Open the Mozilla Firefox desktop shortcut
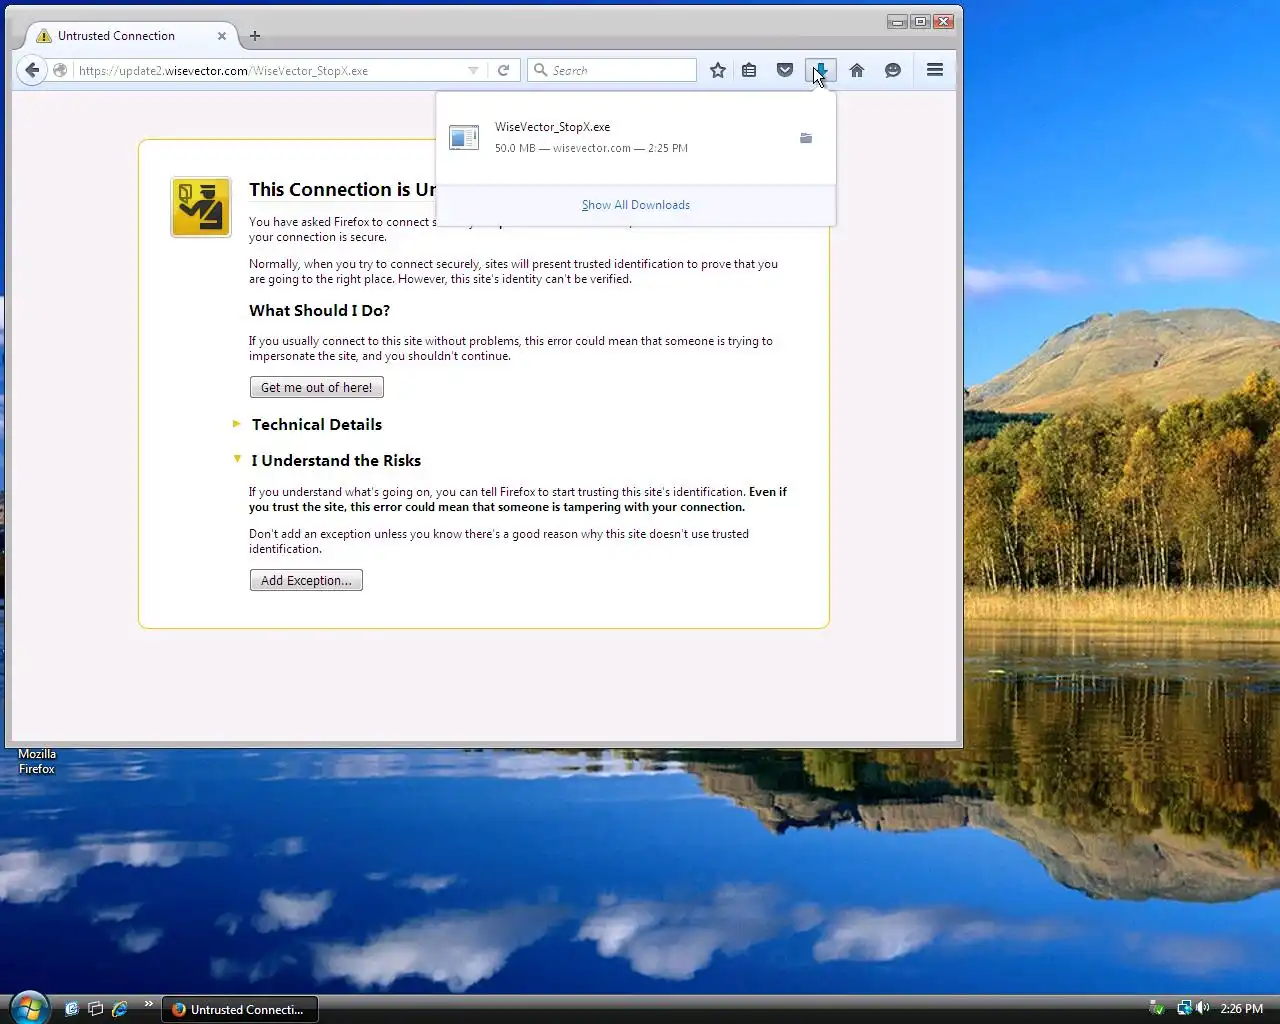This screenshot has height=1024, width=1280. pyautogui.click(x=37, y=761)
